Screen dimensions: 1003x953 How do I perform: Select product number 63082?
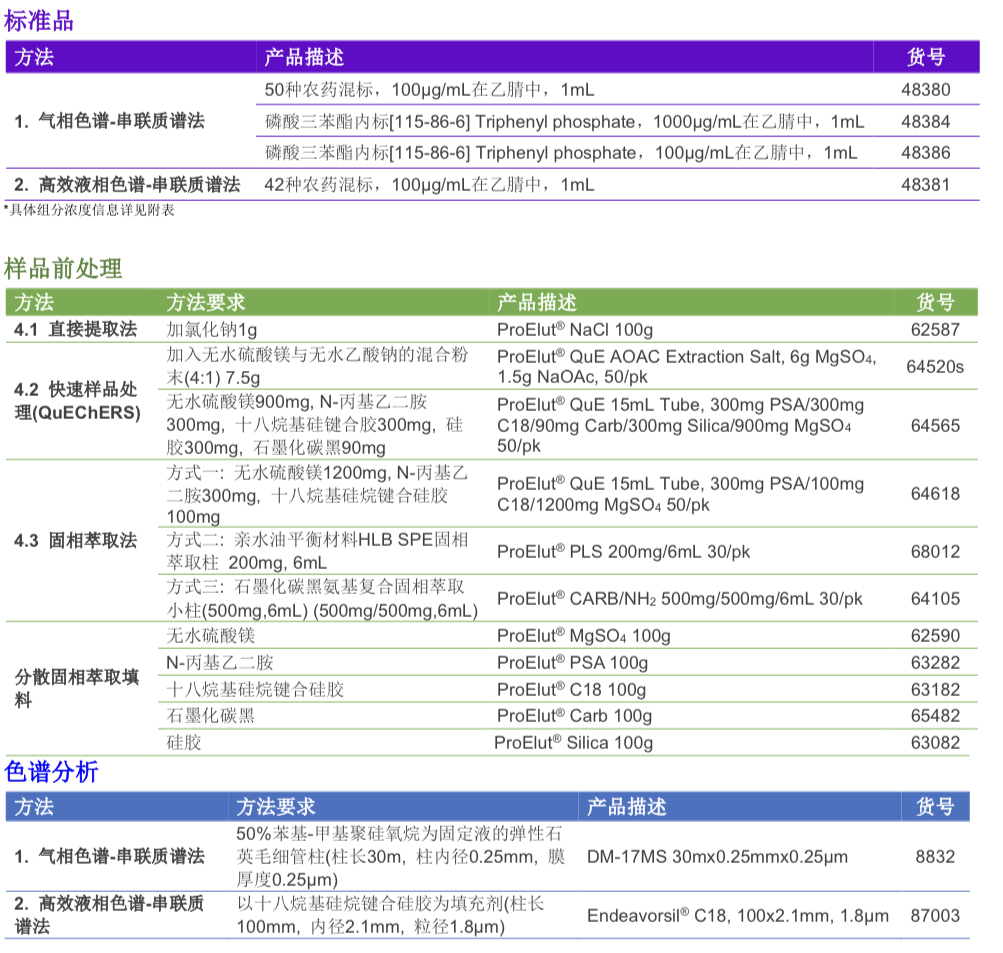935,743
